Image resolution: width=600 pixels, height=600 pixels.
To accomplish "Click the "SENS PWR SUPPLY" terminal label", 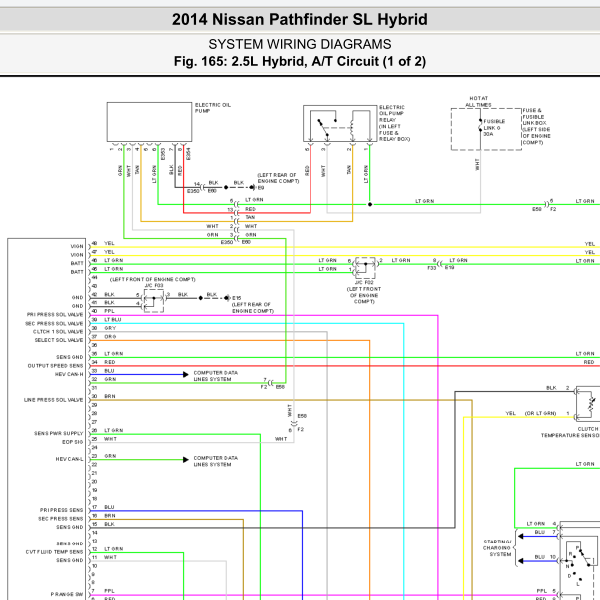I will 58,434.
